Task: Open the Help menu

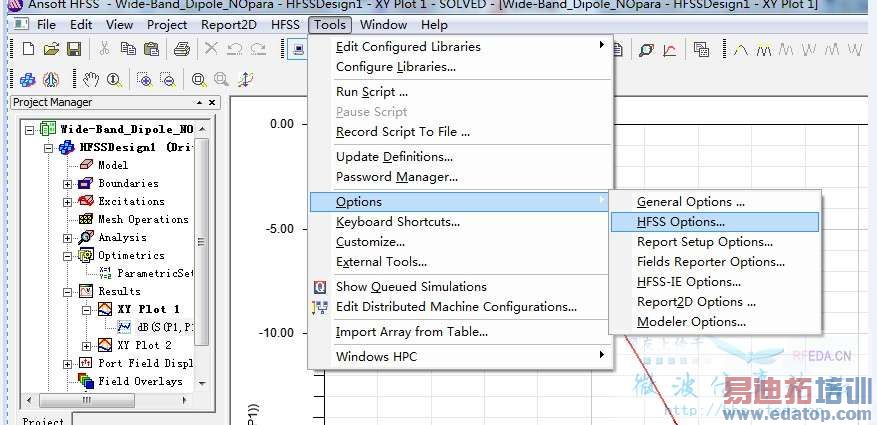Action: 434,25
